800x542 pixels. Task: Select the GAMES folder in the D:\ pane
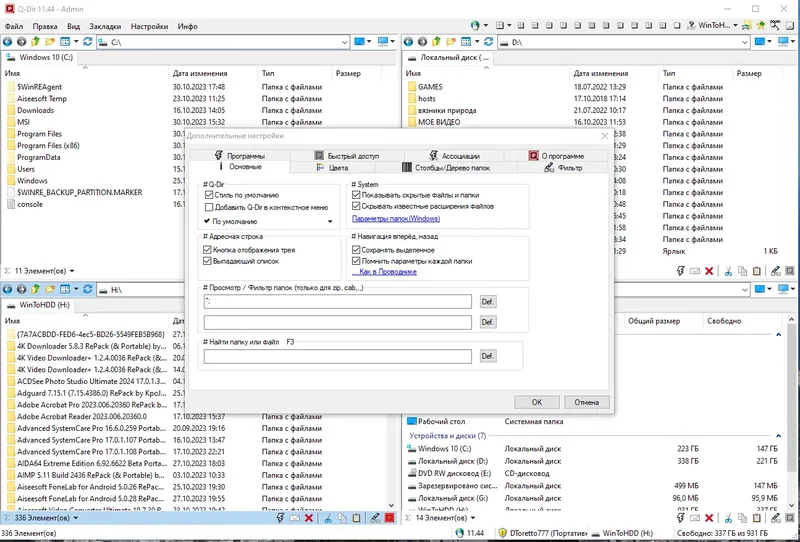click(x=430, y=87)
